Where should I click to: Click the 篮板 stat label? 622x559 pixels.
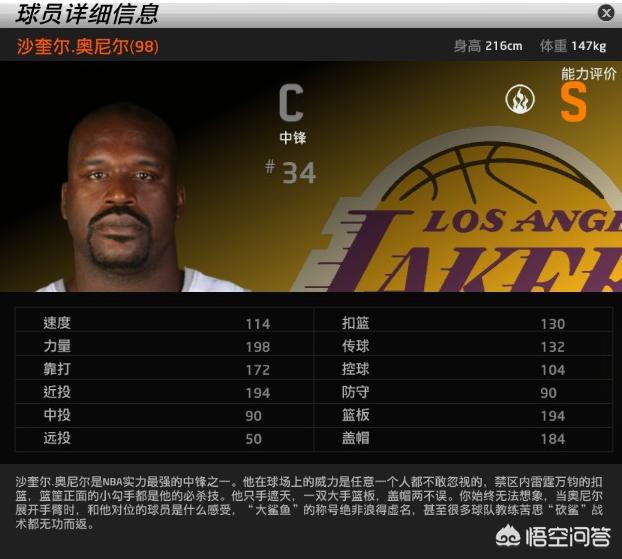356,415
